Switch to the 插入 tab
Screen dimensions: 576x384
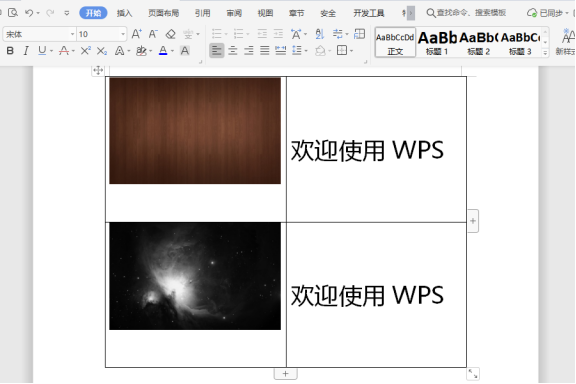click(124, 14)
